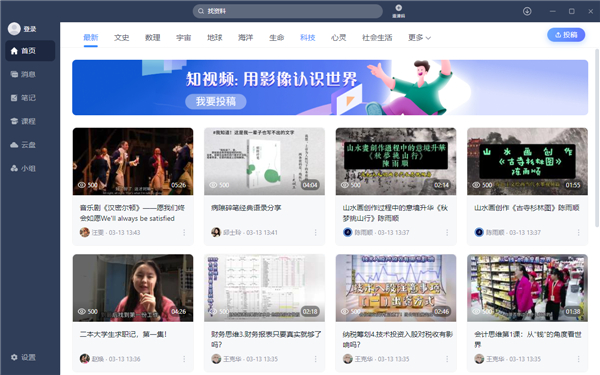Open video title 病隙碎笔经典语录分享
The image size is (600, 375).
click(246, 208)
